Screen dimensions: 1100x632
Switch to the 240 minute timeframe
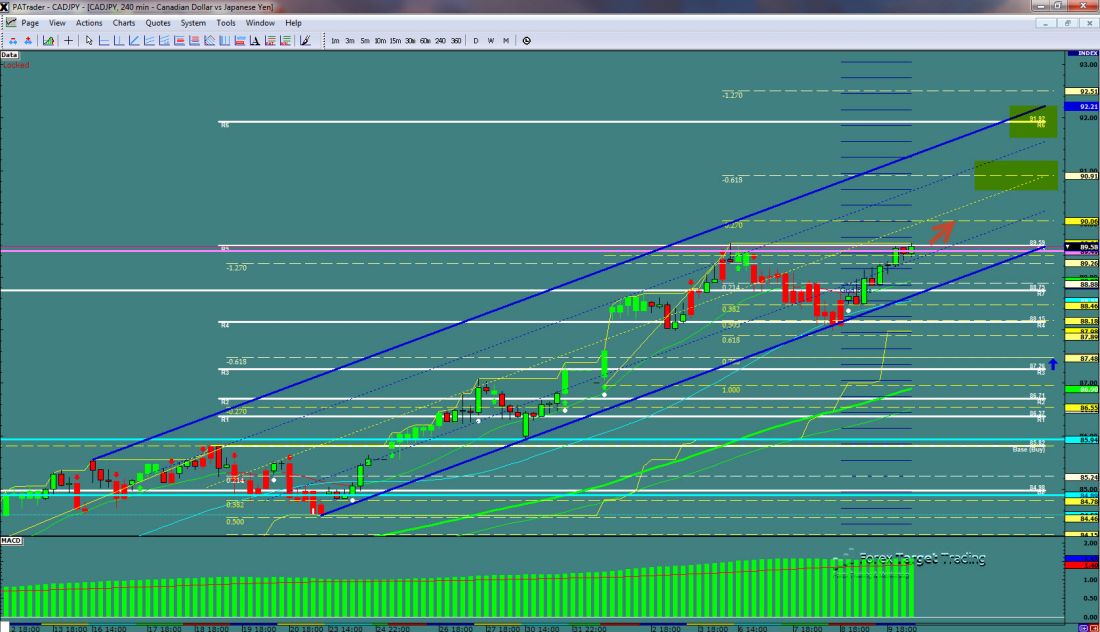coord(440,41)
